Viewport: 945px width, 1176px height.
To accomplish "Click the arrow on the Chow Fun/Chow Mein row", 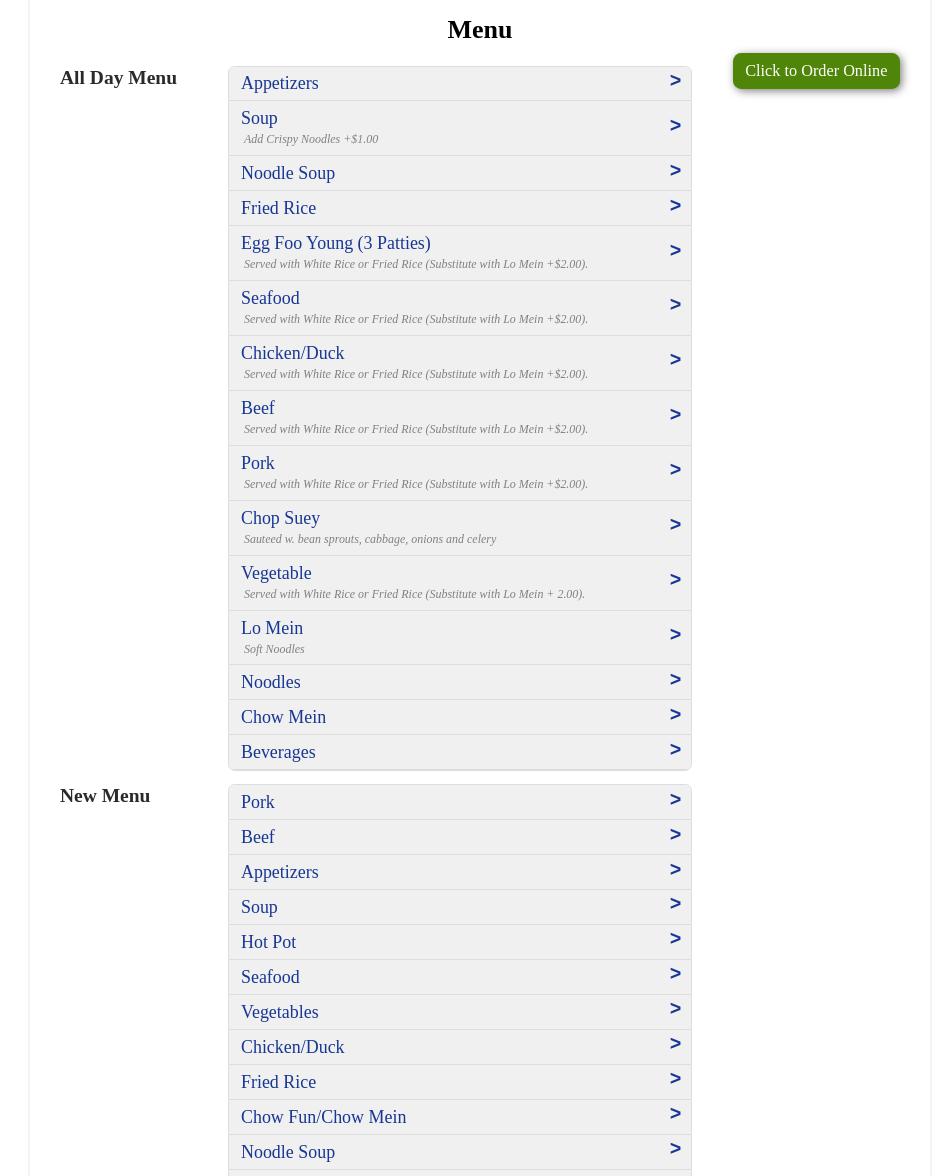I will tap(675, 1114).
